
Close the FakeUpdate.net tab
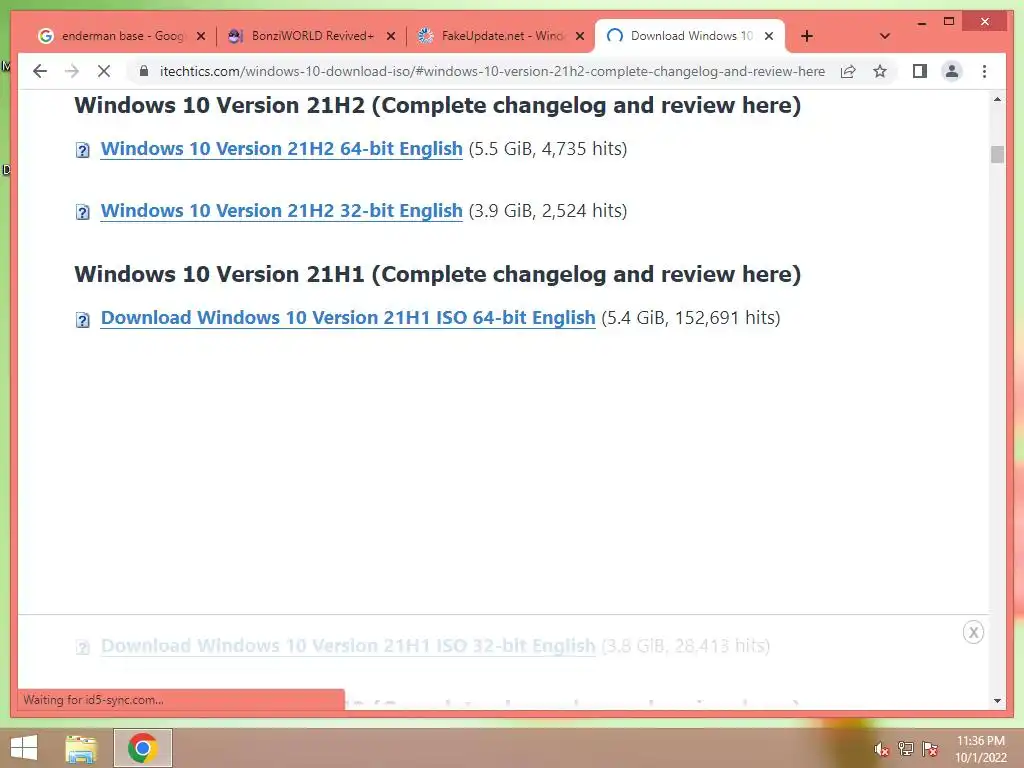(580, 37)
